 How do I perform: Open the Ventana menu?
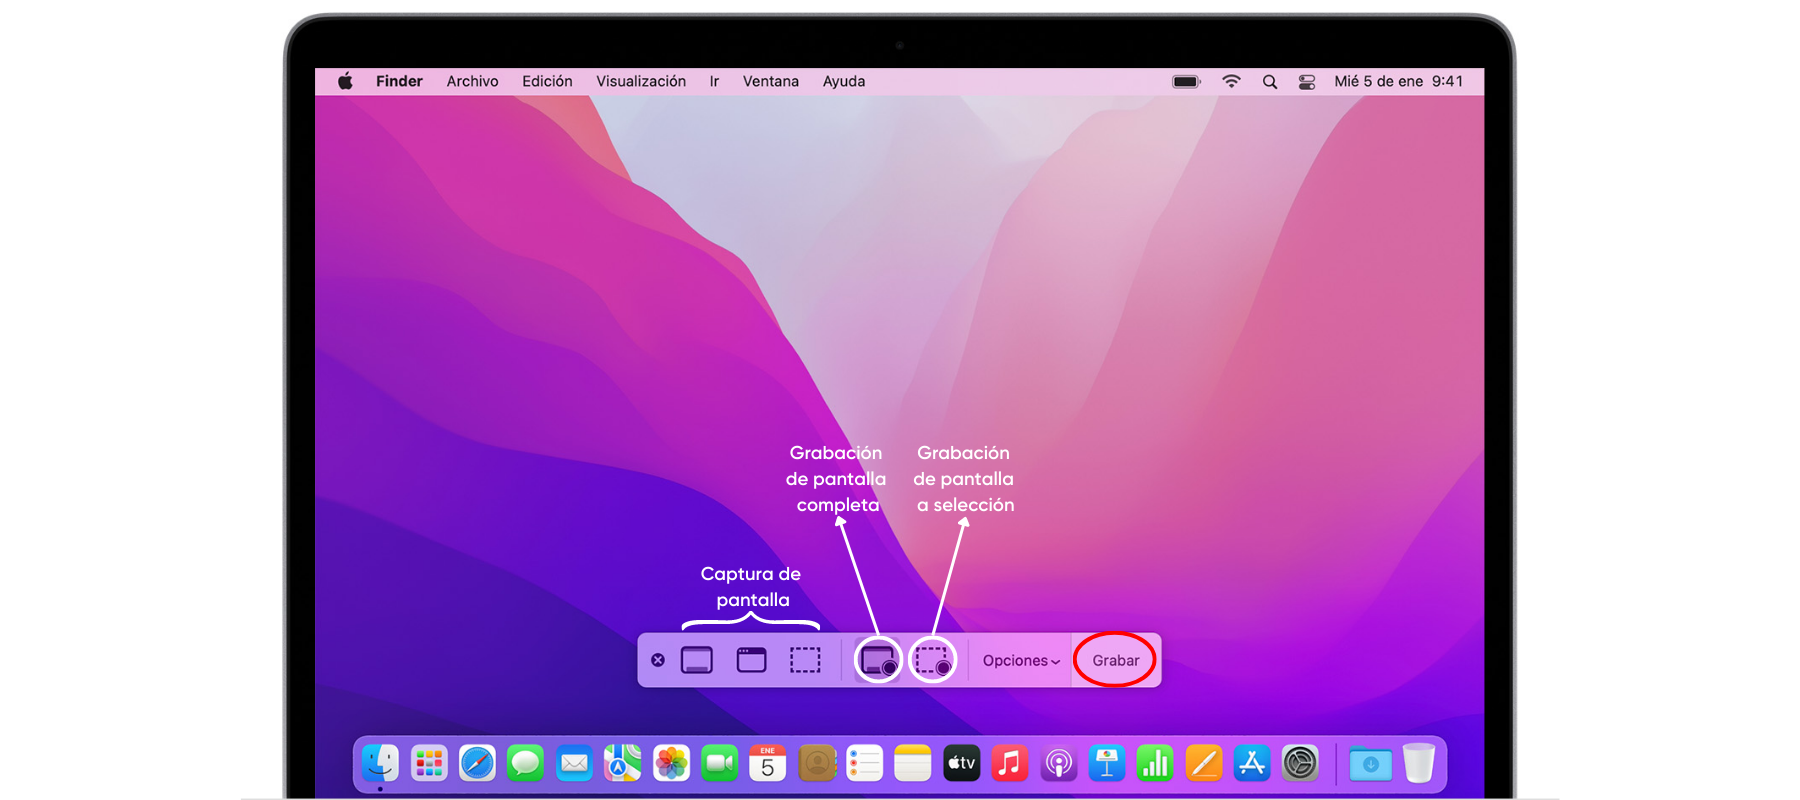[770, 82]
